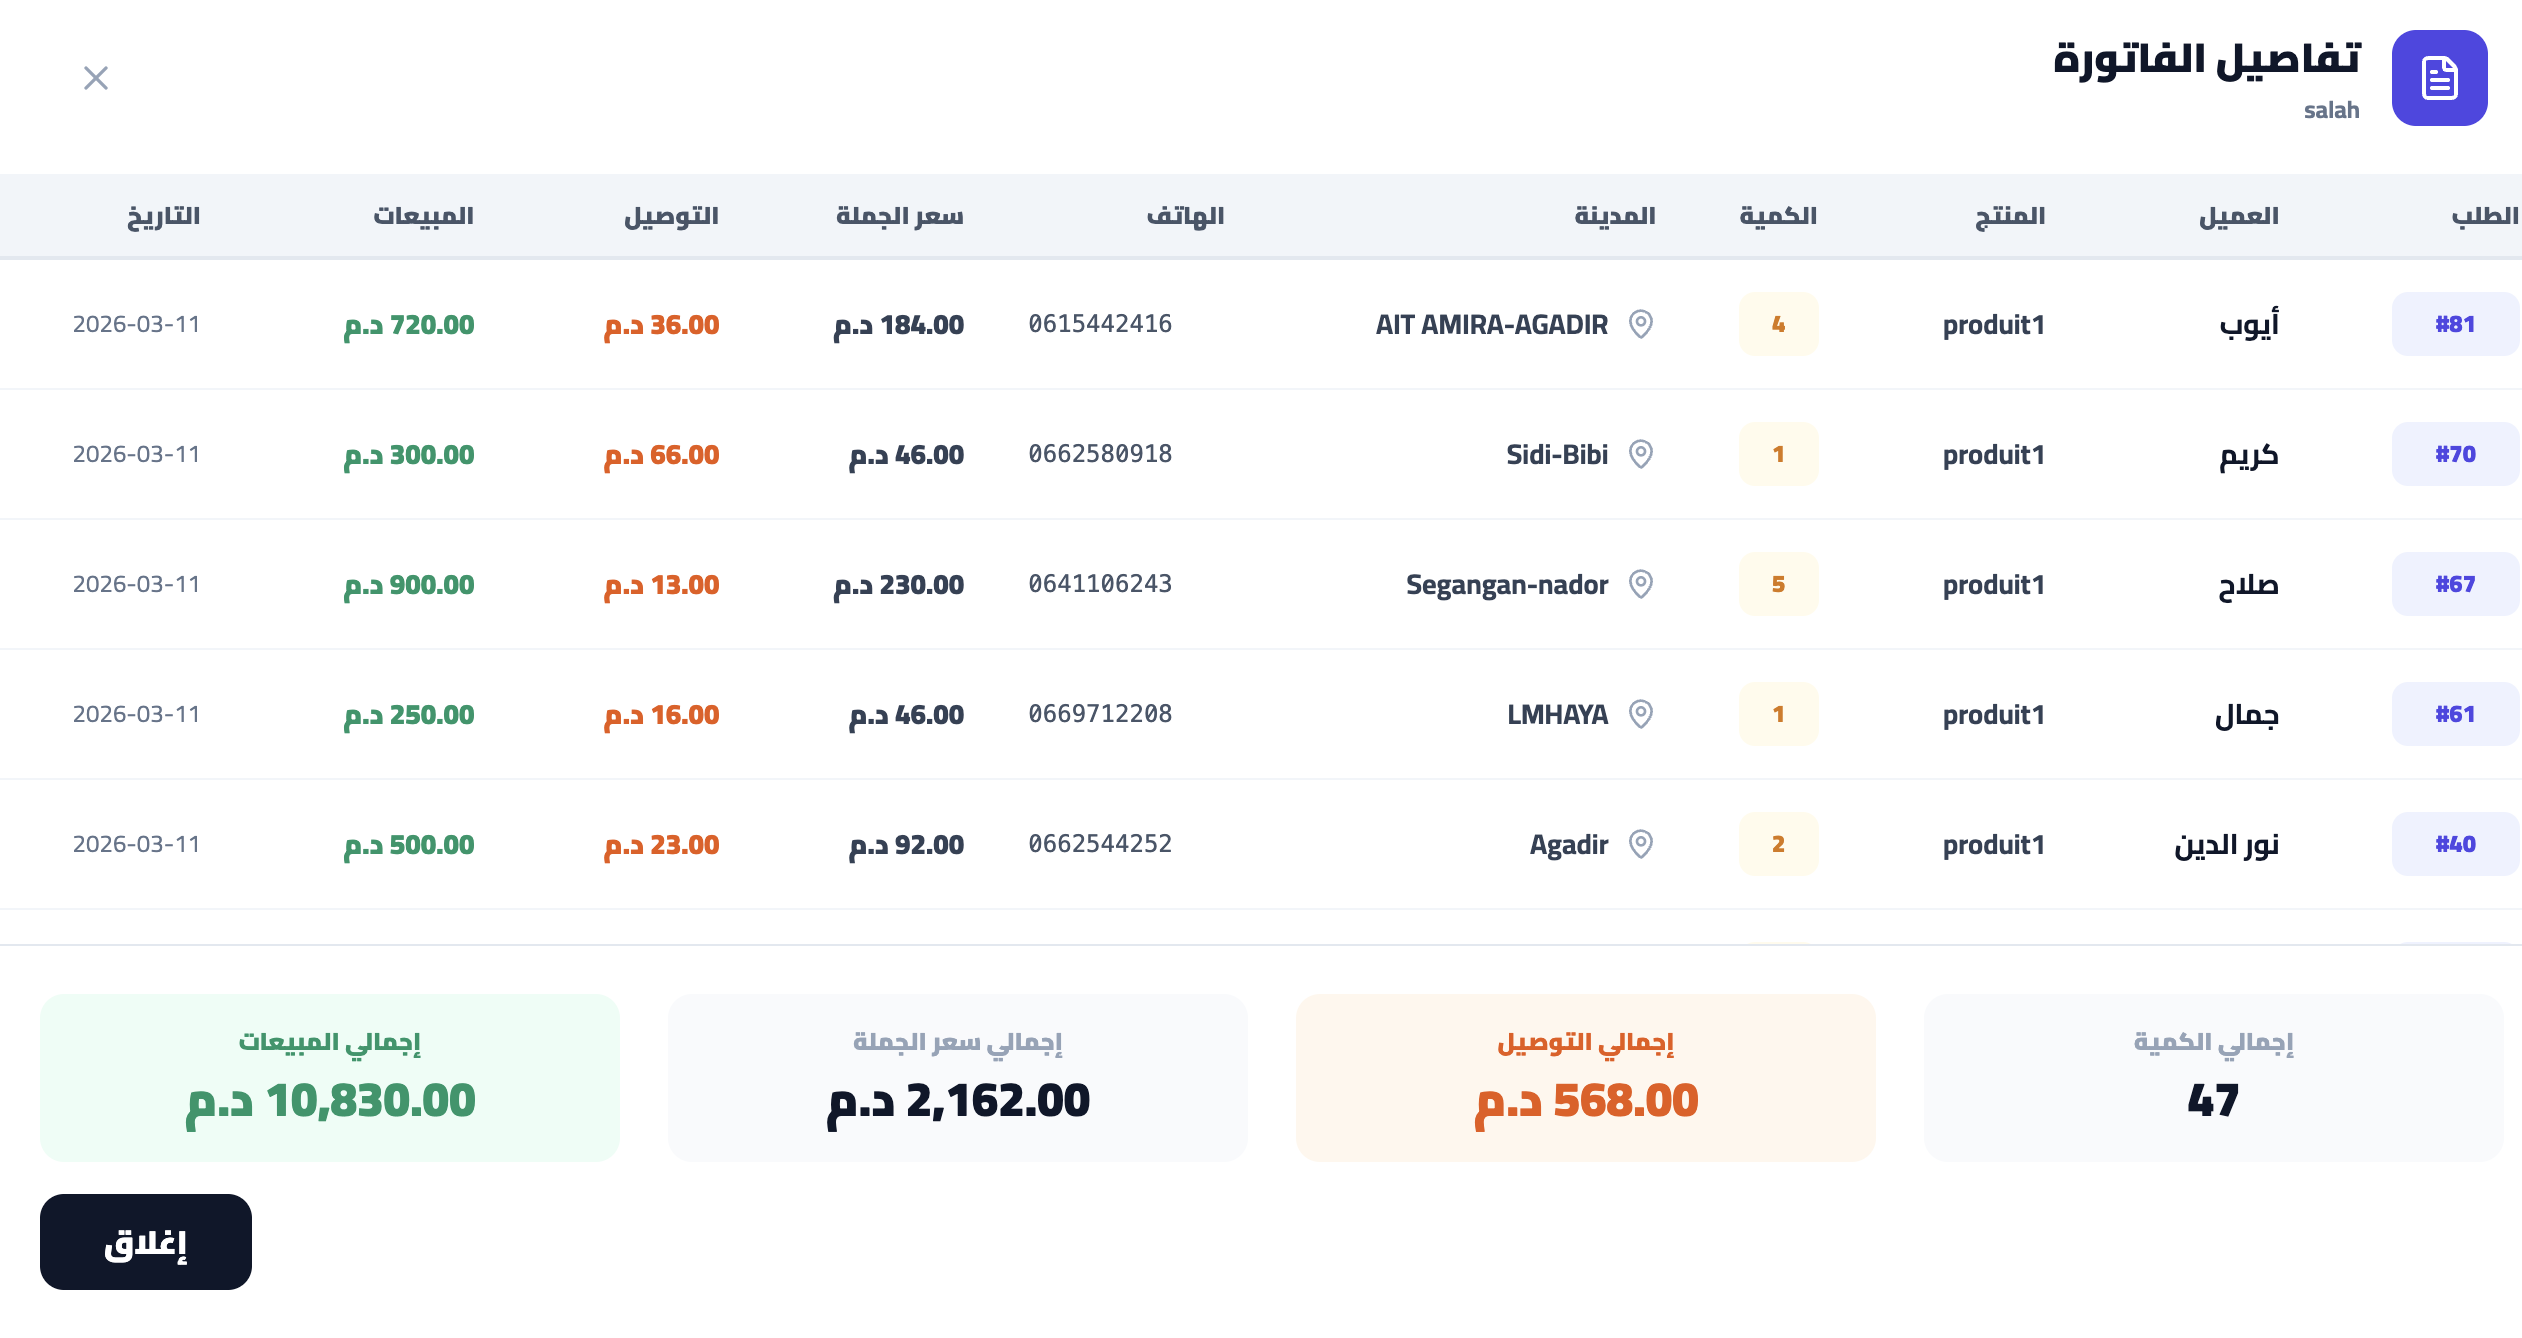Click the location pin next to Agadir
This screenshot has width=2522, height=1338.
[1642, 844]
